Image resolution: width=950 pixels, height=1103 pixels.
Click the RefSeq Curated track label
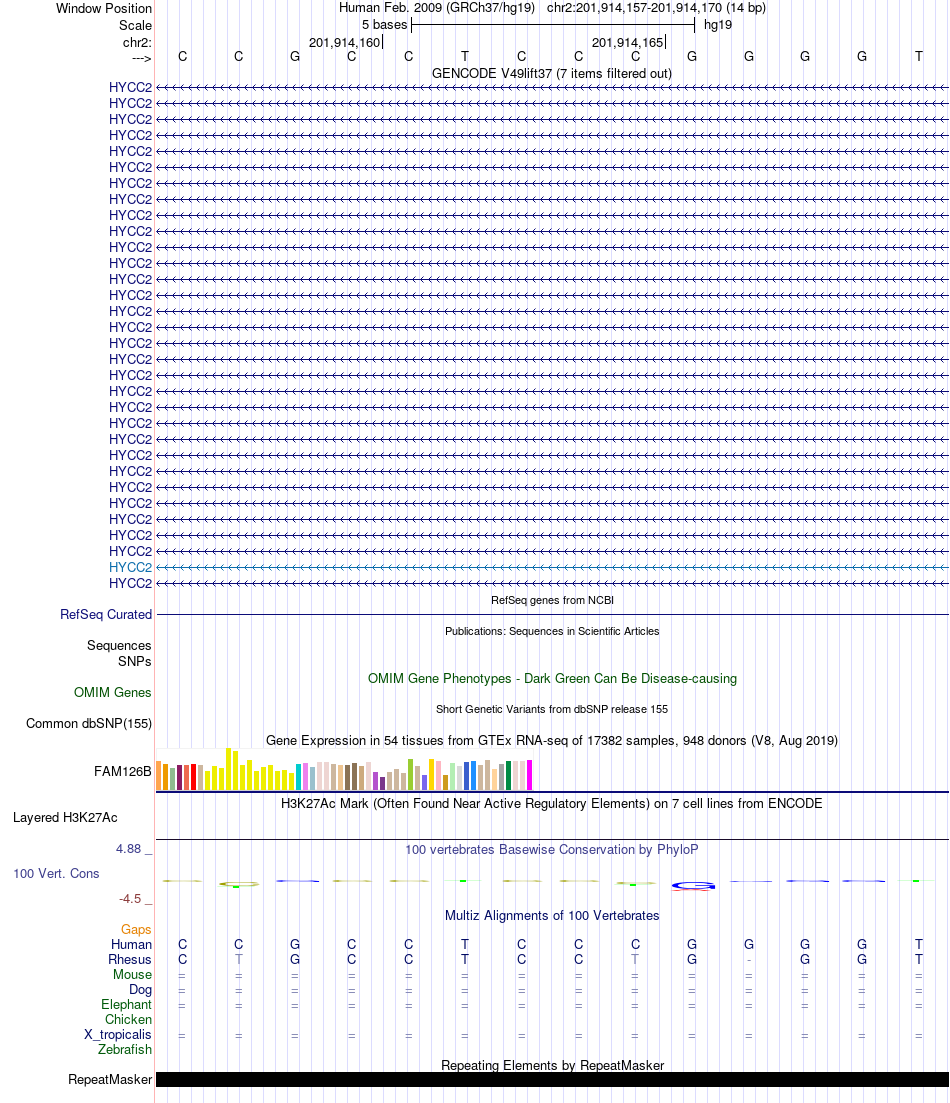click(x=106, y=614)
